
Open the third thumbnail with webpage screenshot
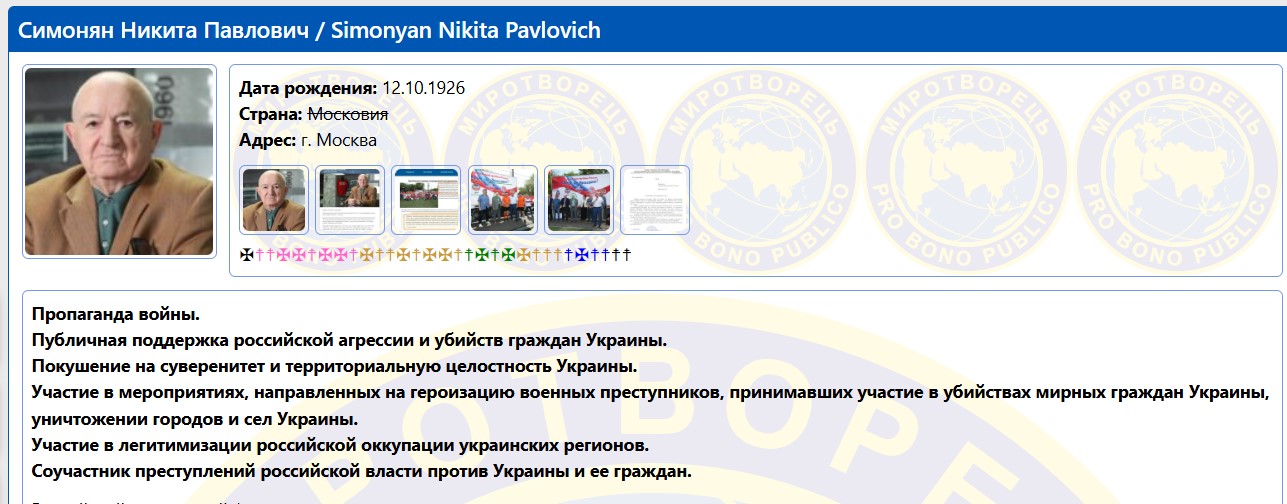[x=426, y=200]
